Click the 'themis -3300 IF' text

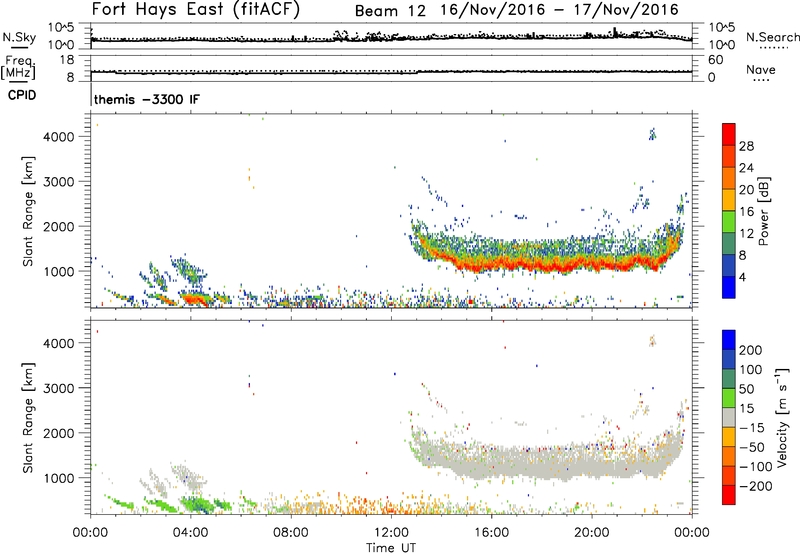[x=147, y=99]
